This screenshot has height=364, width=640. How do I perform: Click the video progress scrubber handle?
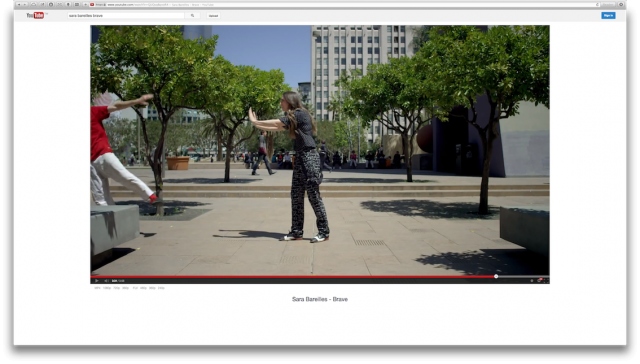(x=496, y=276)
